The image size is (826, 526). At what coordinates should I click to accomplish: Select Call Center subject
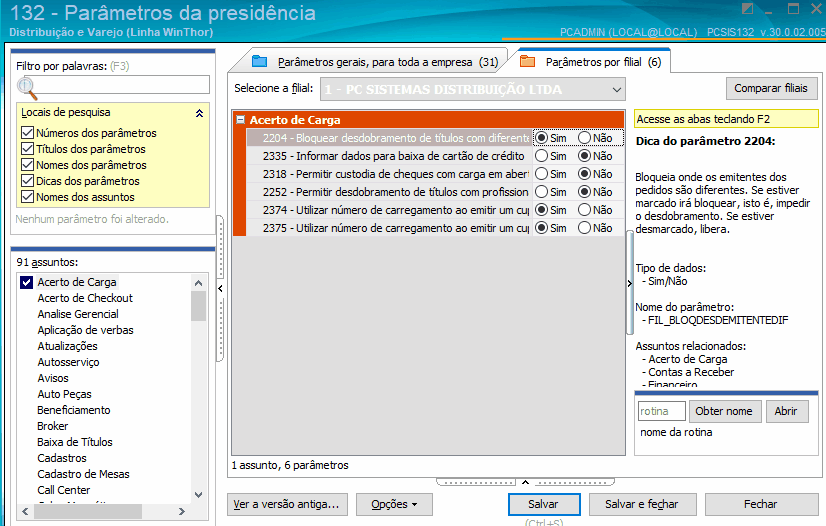click(x=64, y=490)
